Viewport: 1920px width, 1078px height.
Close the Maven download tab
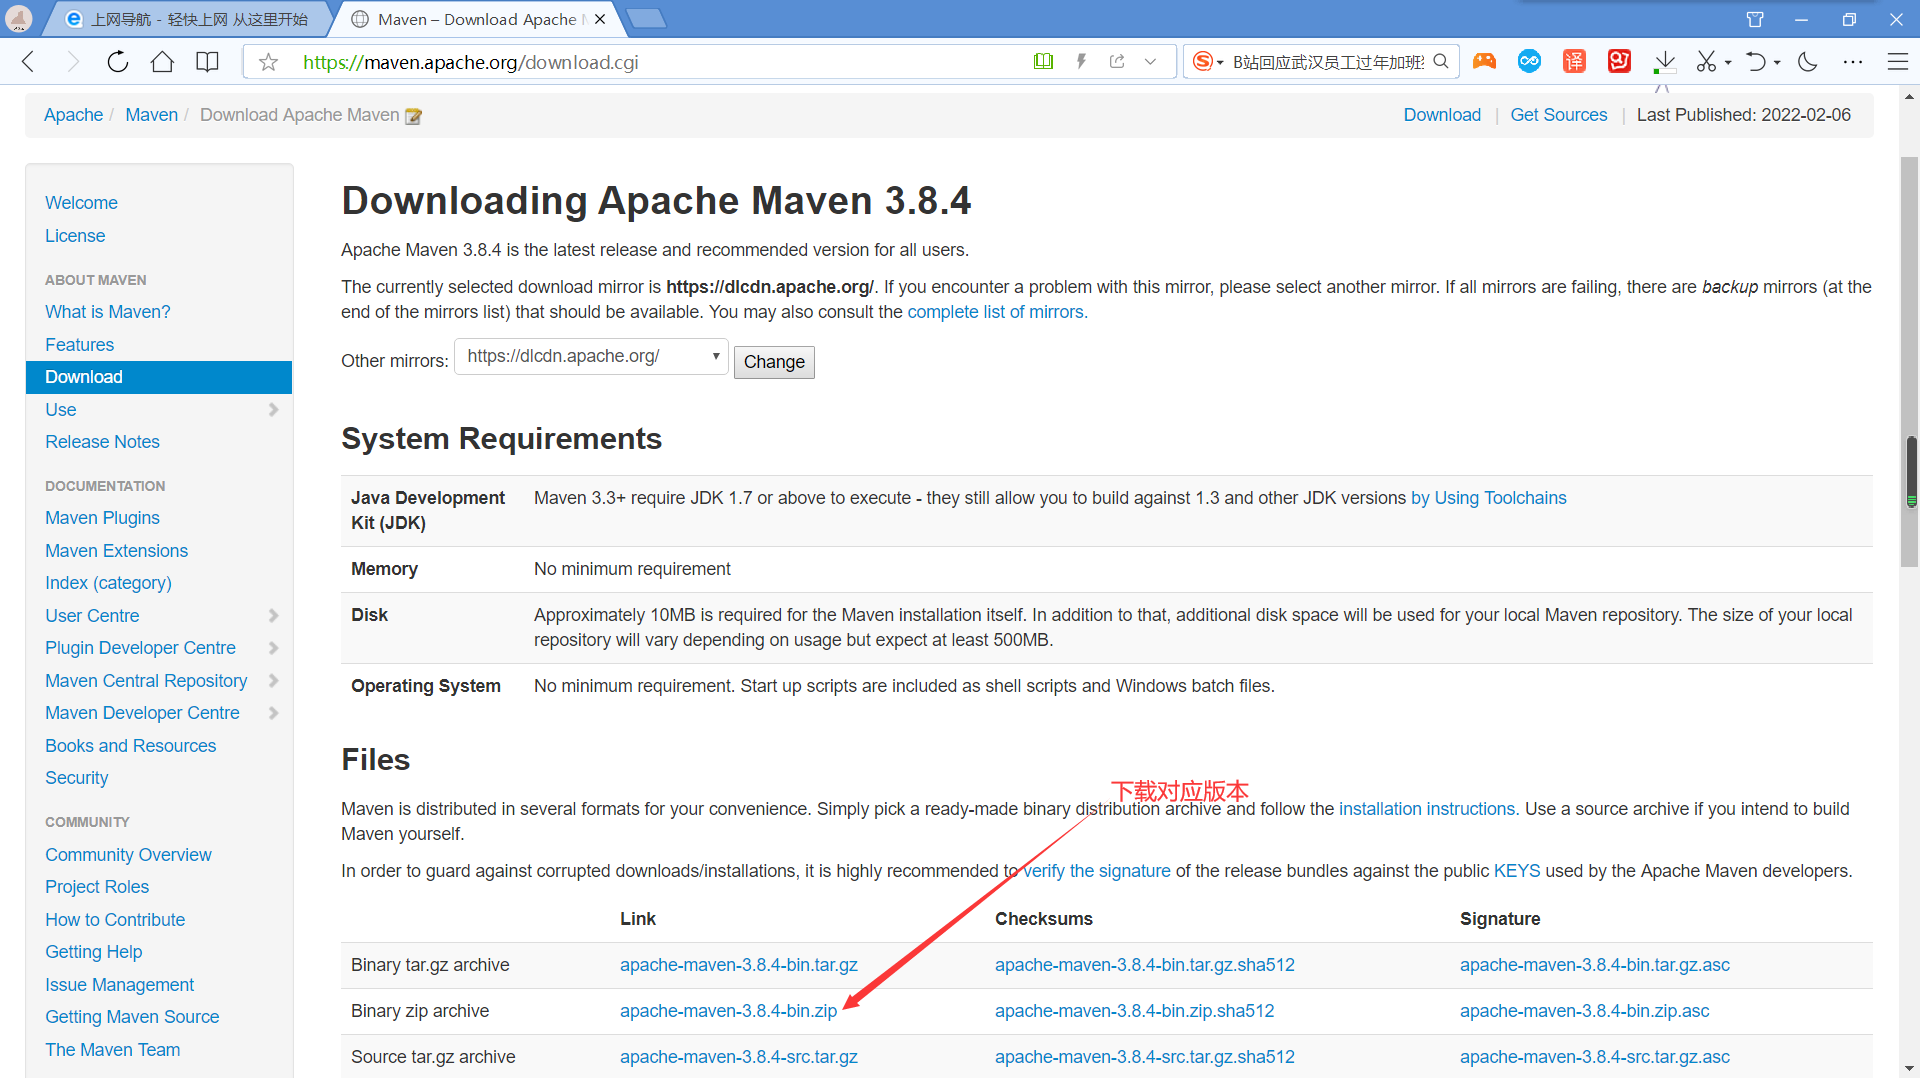600,19
